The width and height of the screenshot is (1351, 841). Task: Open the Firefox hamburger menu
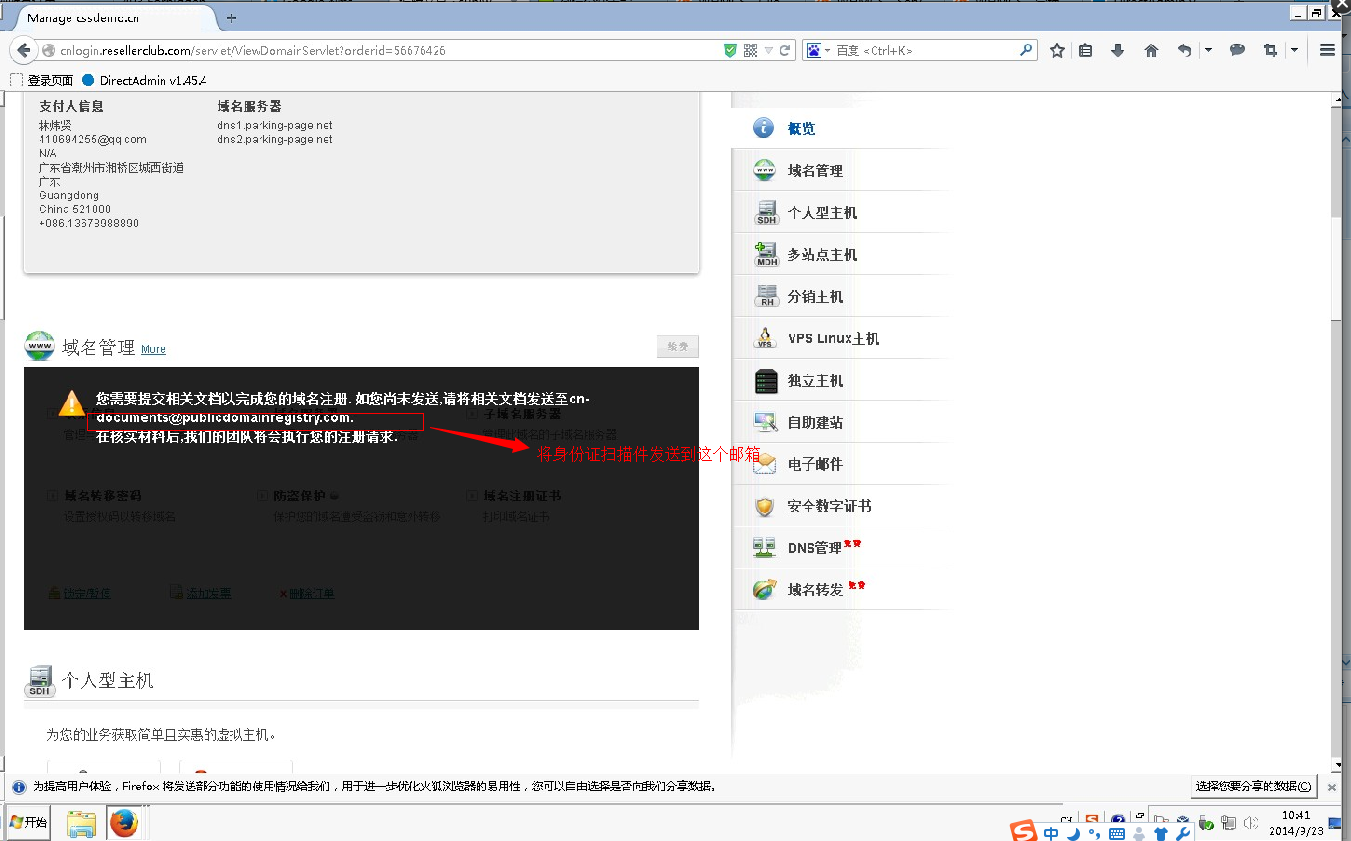click(1328, 50)
